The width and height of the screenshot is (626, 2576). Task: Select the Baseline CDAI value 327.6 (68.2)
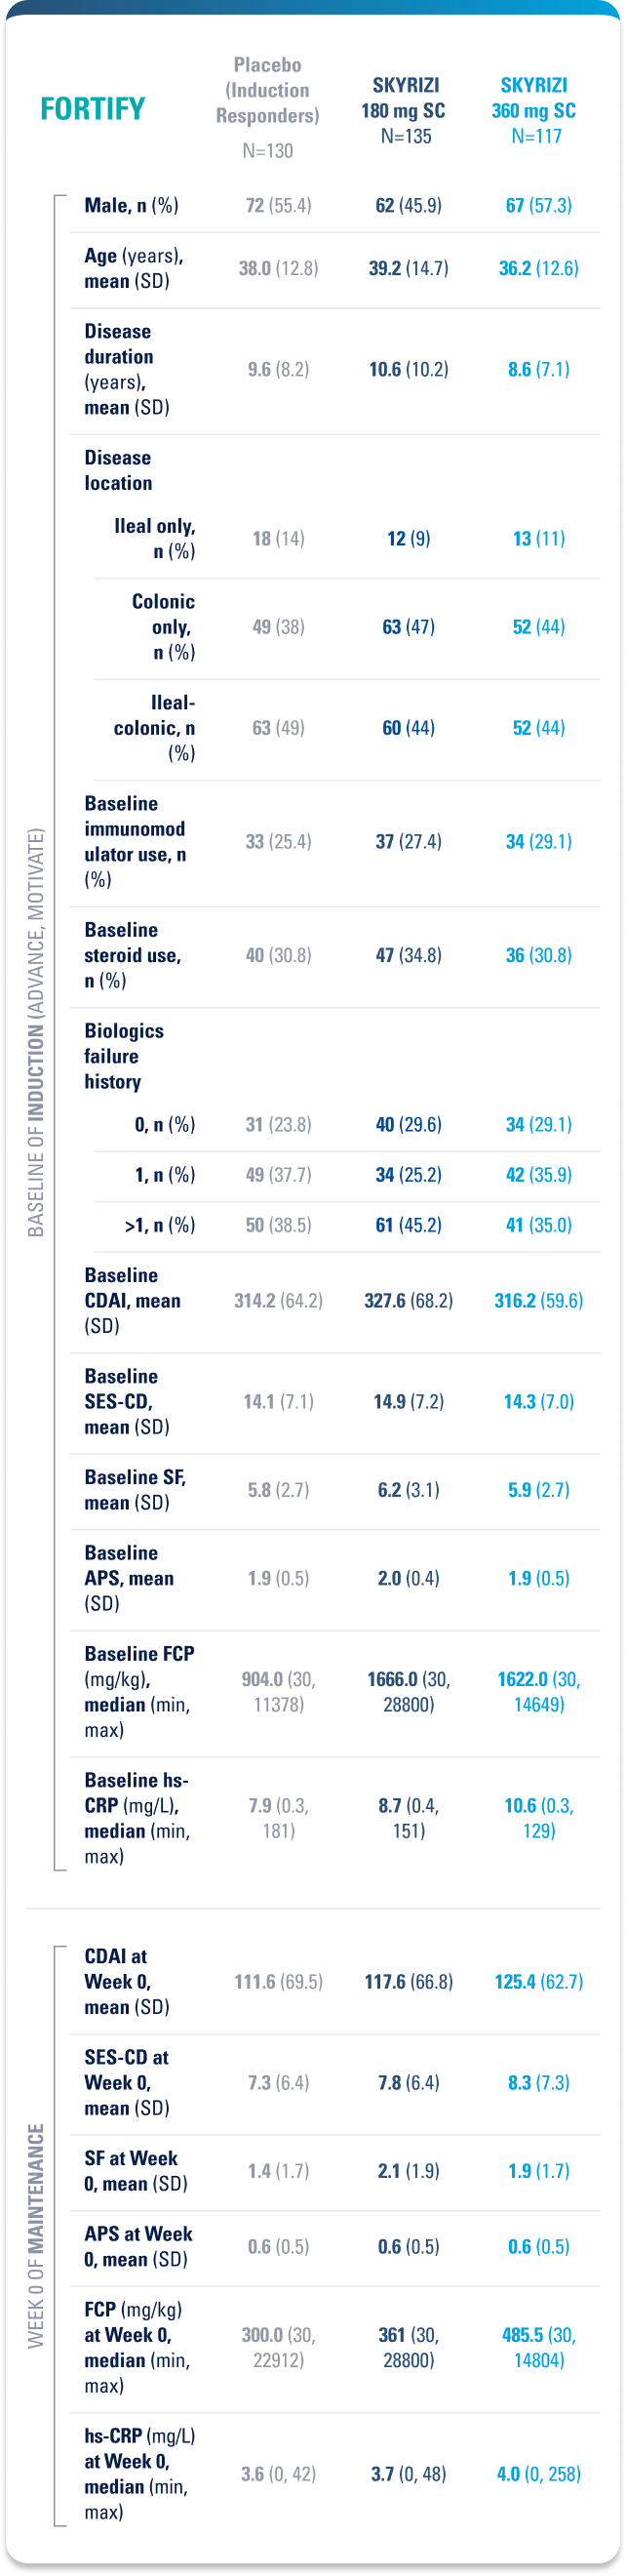[408, 1301]
